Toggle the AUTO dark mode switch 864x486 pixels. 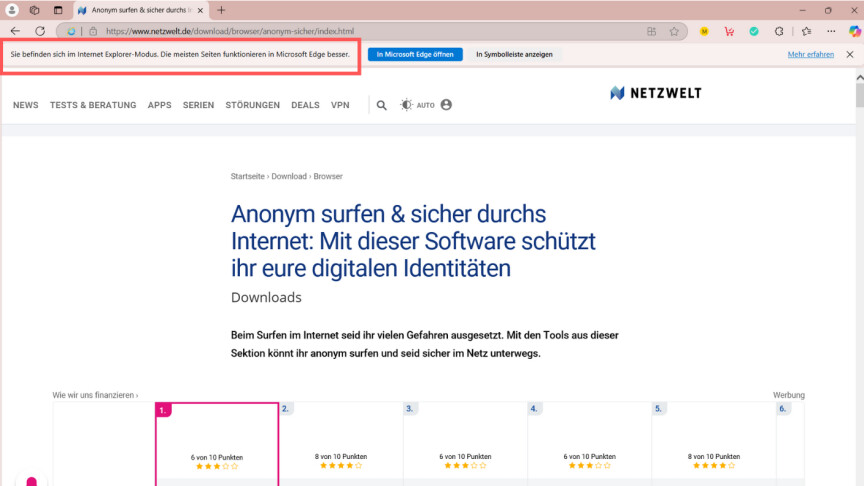pos(418,105)
